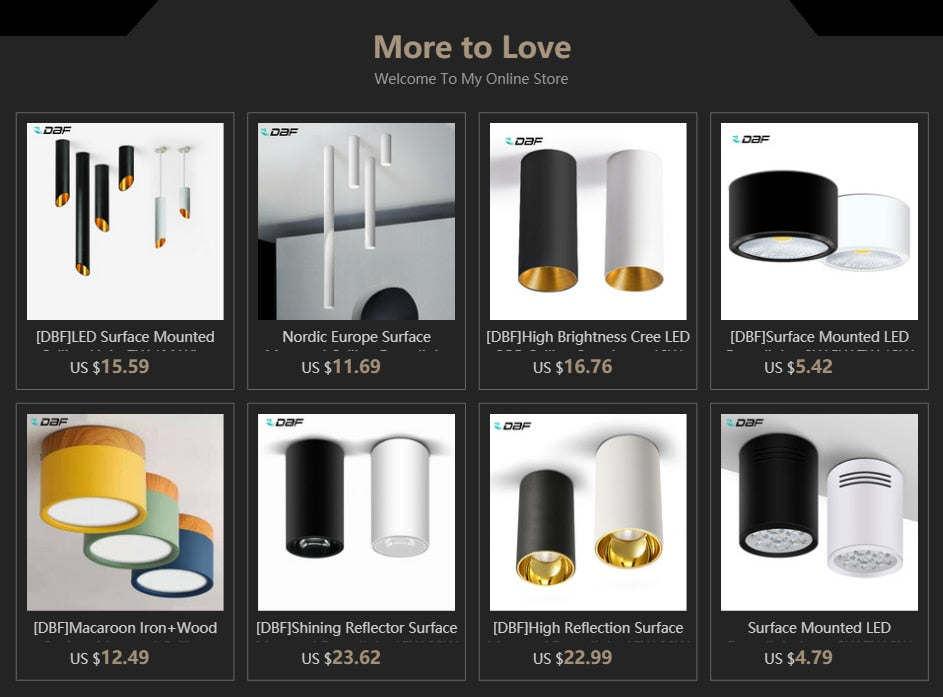
Task: Select the US $4.79 price label
Action: 798,657
